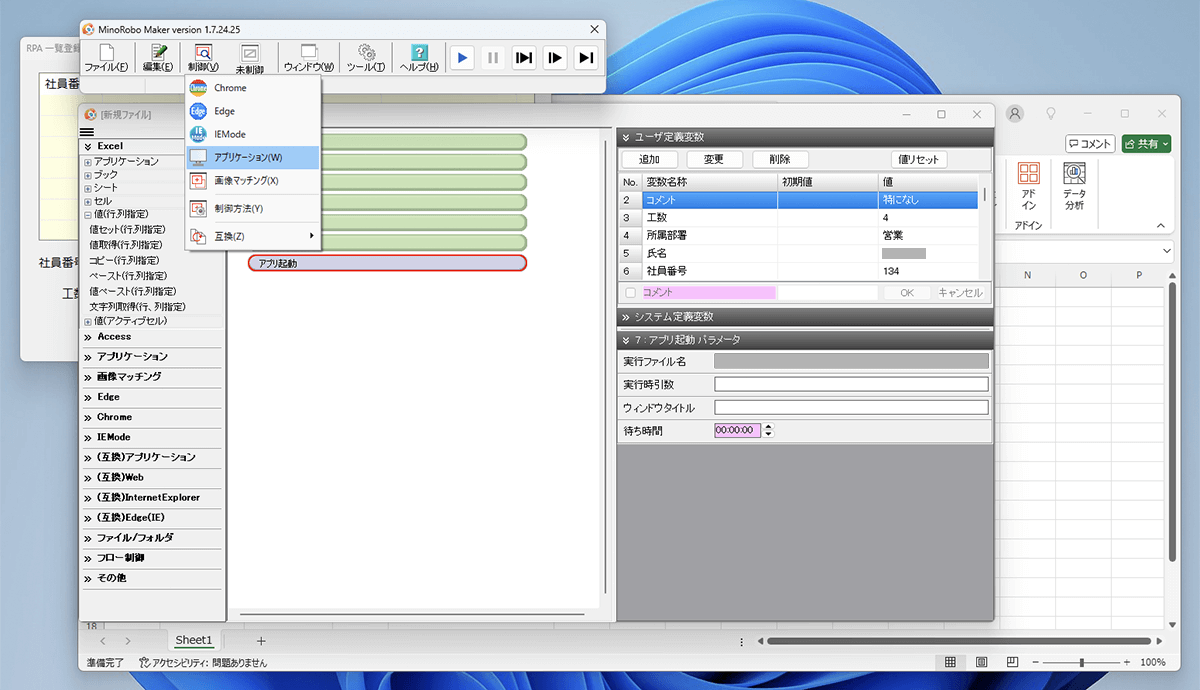Select ペースト(行,列指定) in the tree
1200x690 pixels.
click(128, 275)
